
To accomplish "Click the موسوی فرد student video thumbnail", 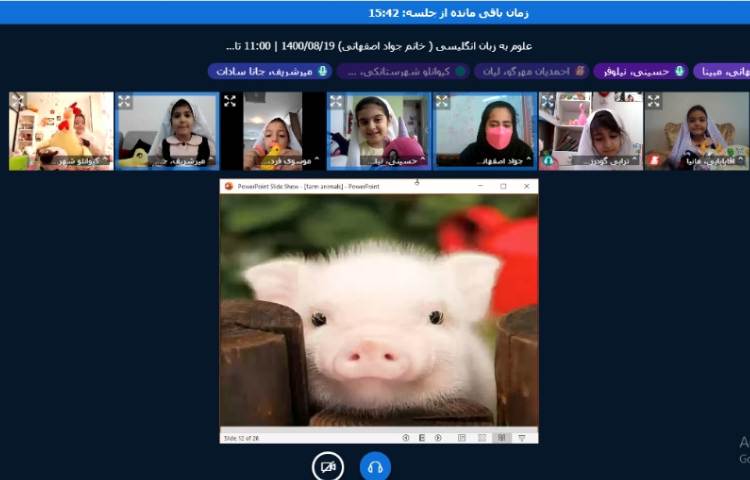I will (x=273, y=131).
